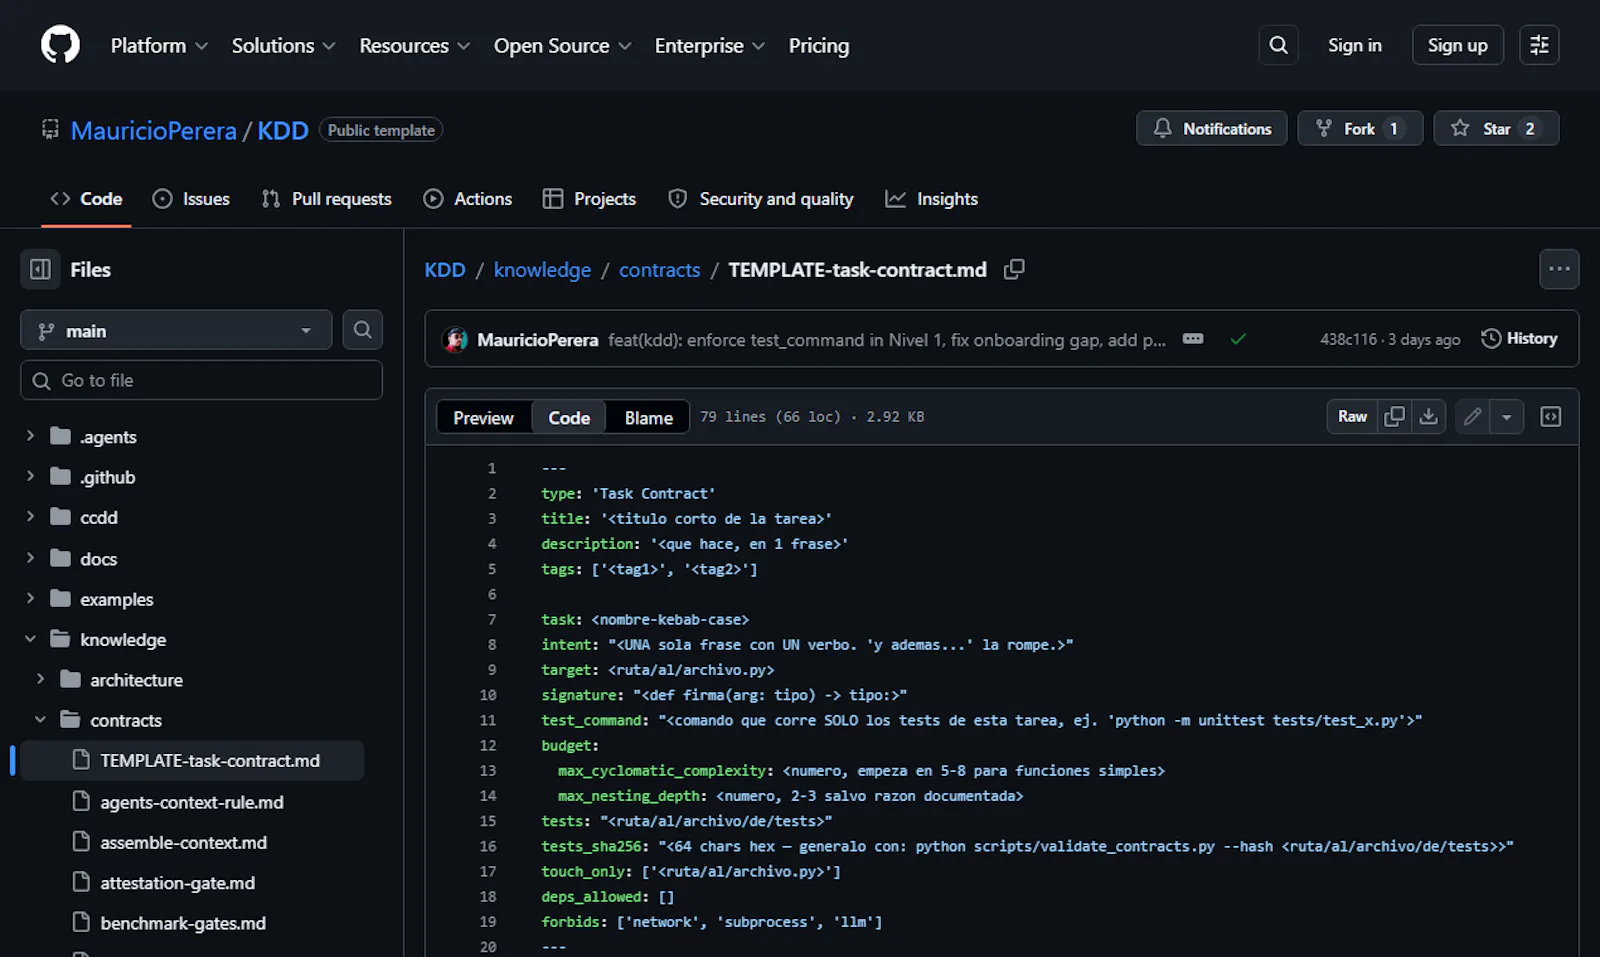Switch to the Code repository tab

click(86, 198)
